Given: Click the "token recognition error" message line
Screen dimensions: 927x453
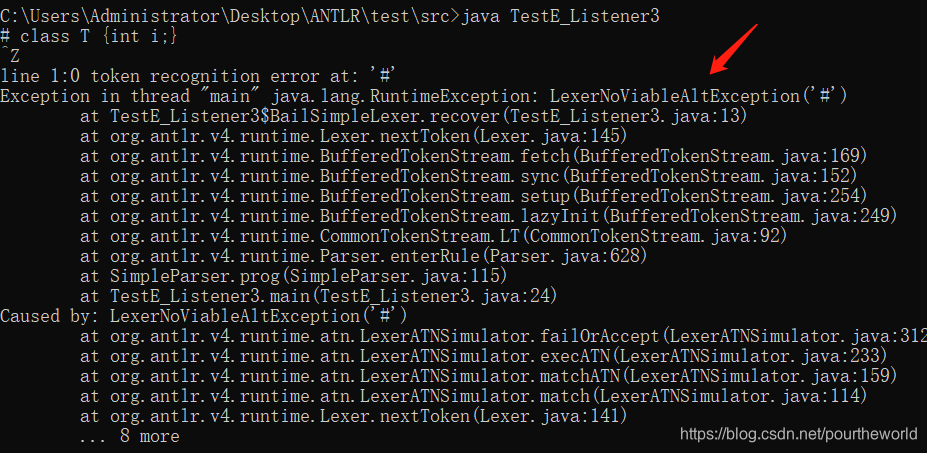Looking at the screenshot, I should tap(198, 76).
